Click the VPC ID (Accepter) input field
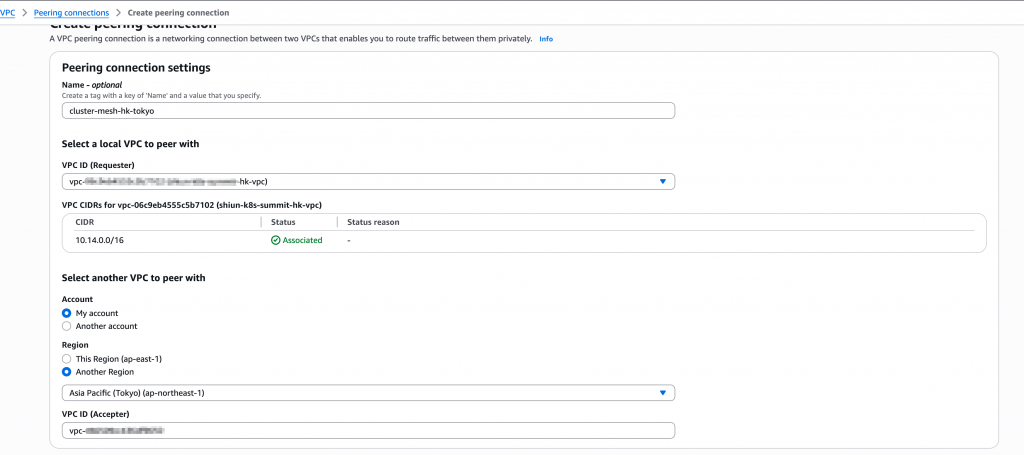The height and width of the screenshot is (455, 1024). [x=367, y=431]
